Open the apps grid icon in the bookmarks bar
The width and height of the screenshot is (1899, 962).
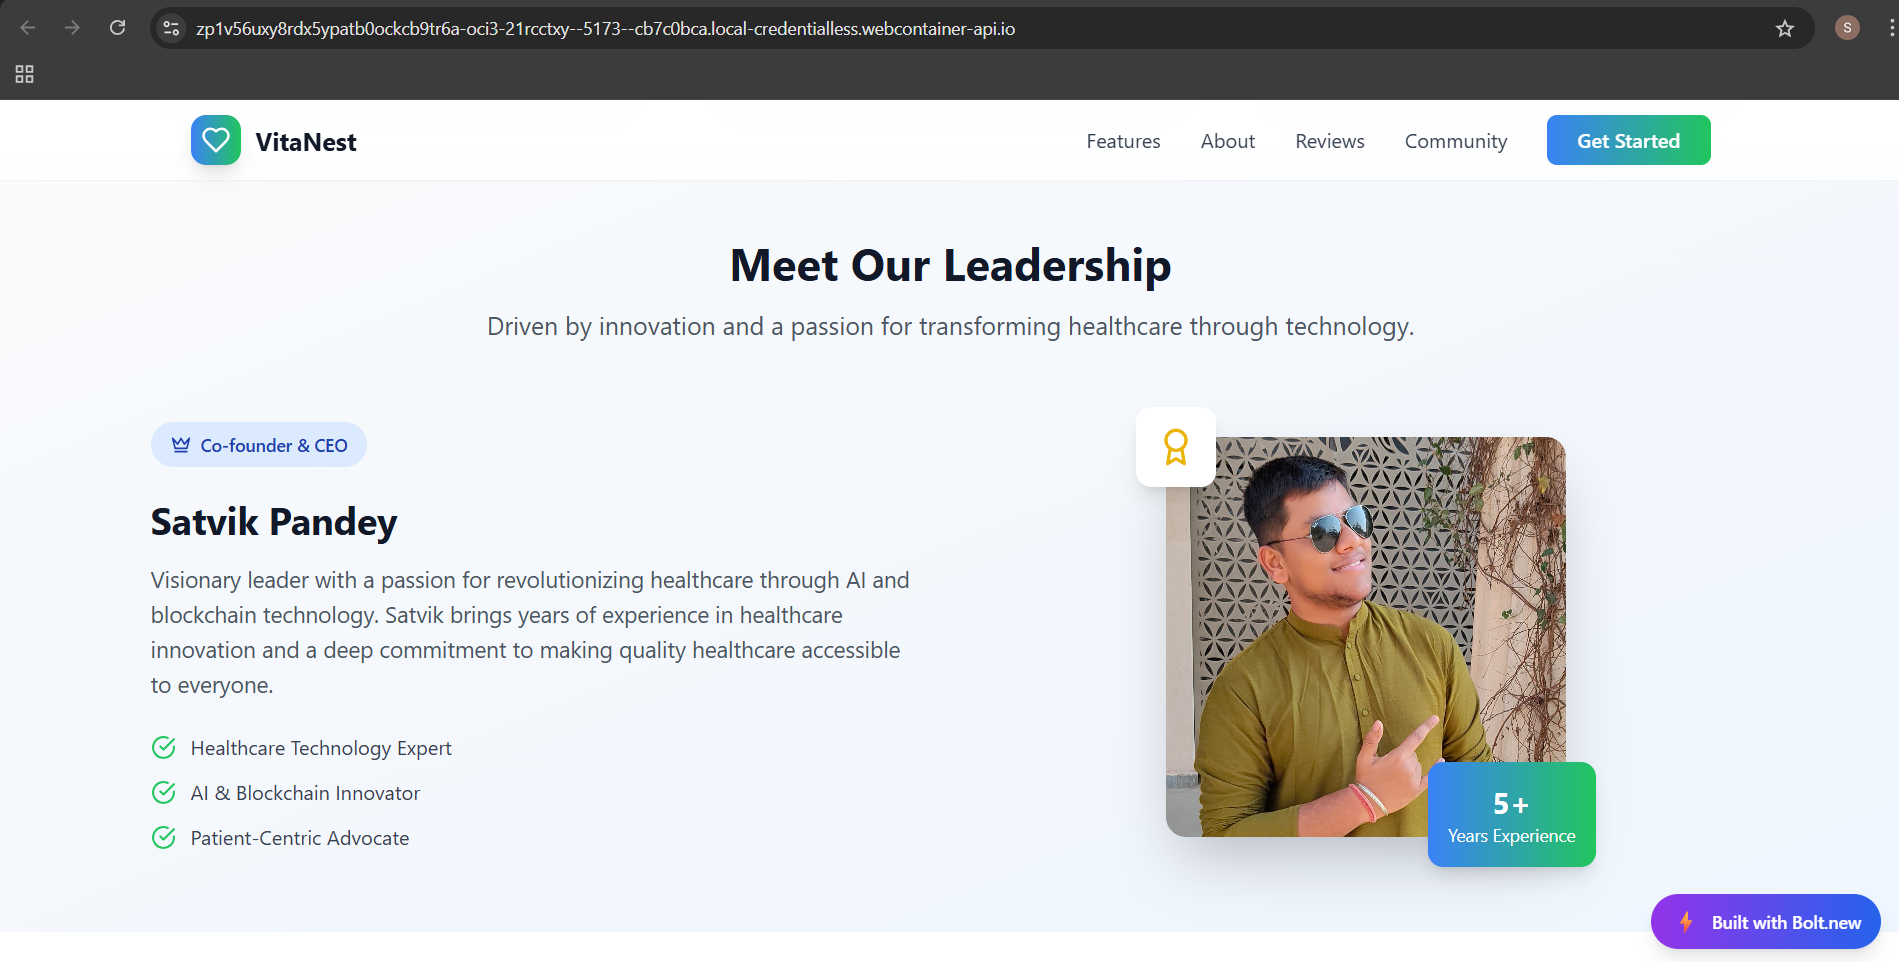pos(25,74)
